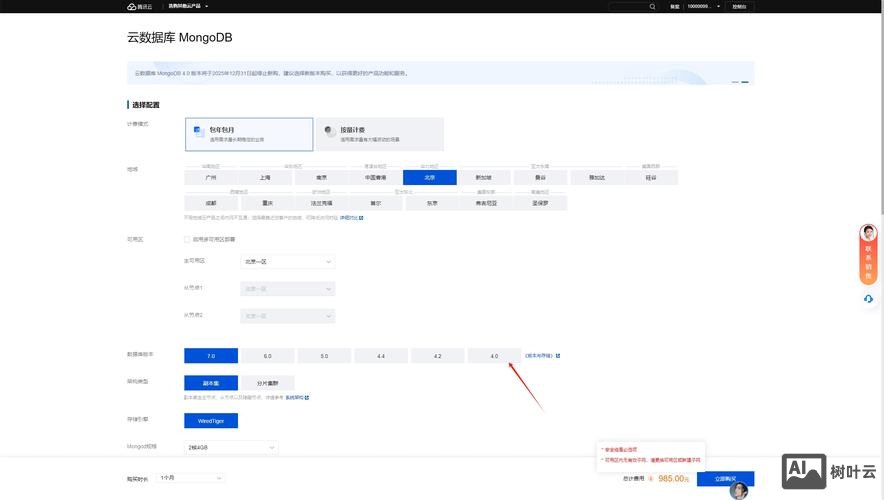Click the 选择配置 section heading
The image size is (884, 500).
click(x=145, y=105)
